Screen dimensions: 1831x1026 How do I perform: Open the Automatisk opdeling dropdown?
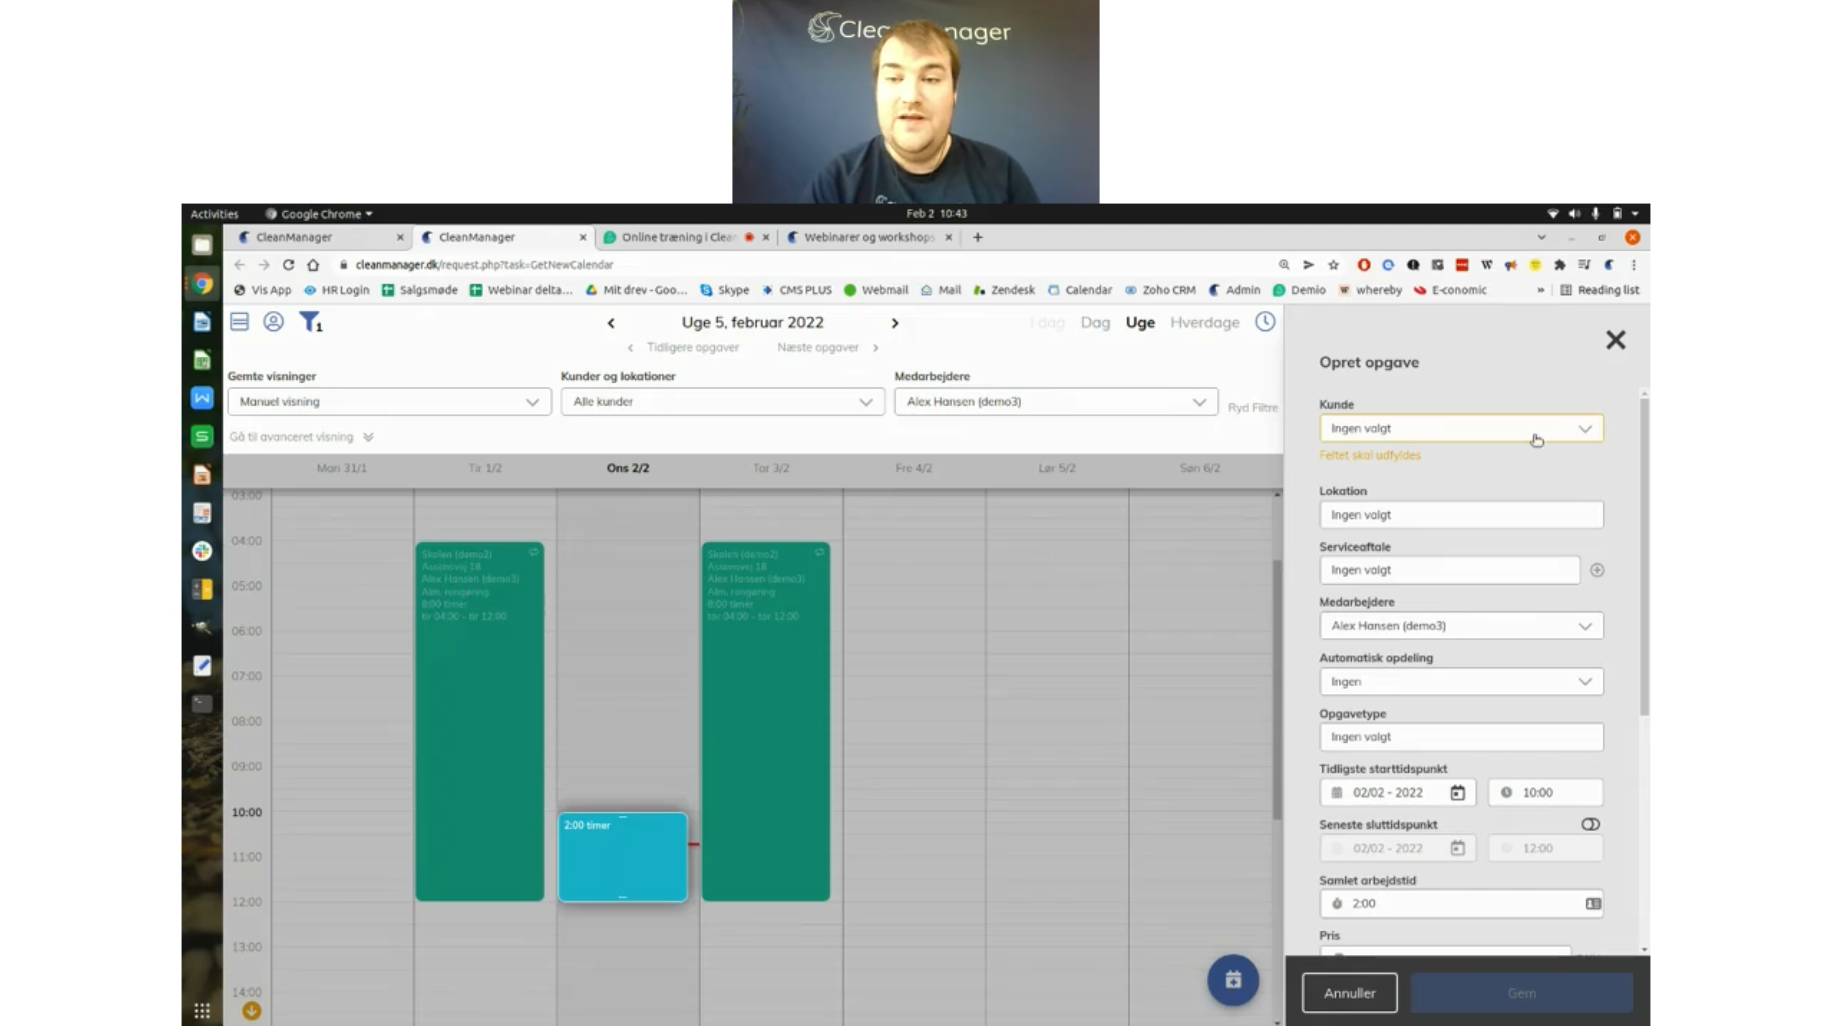coord(1461,682)
